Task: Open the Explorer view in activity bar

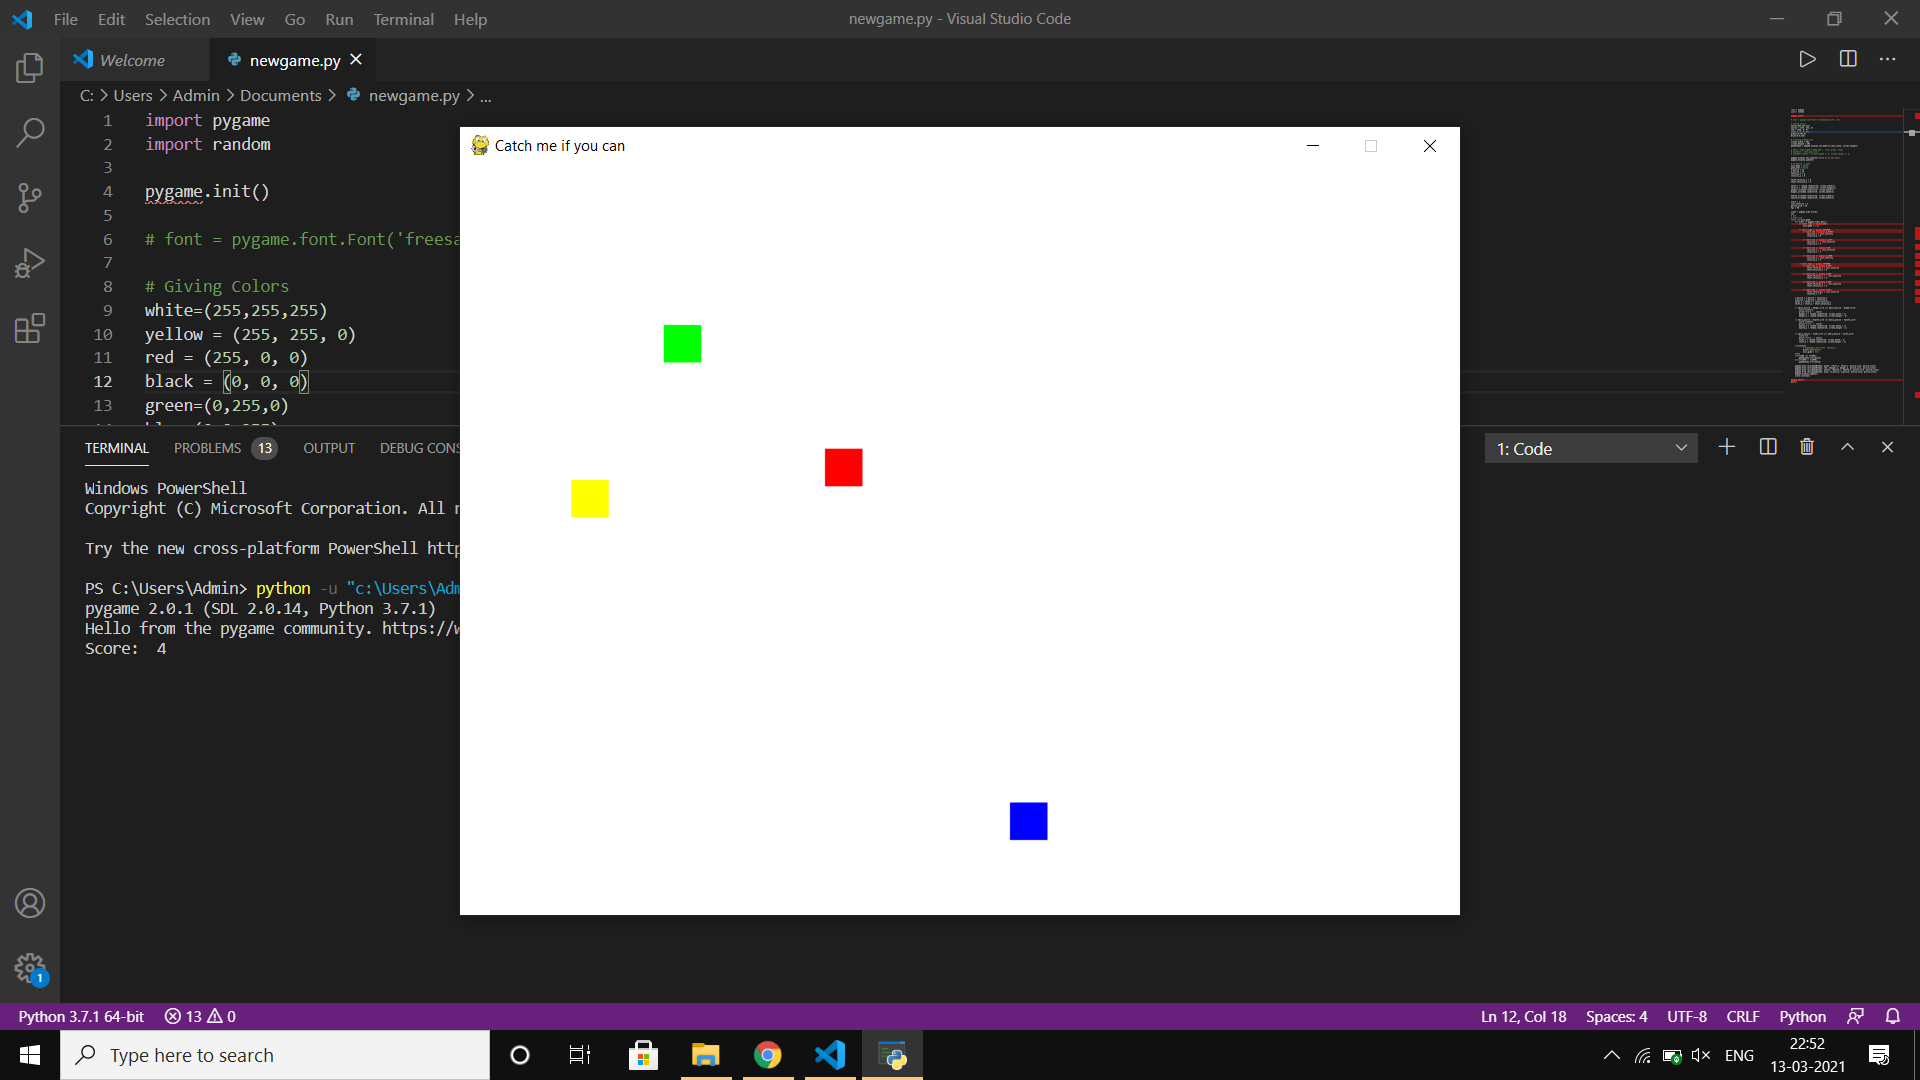Action: coord(30,68)
